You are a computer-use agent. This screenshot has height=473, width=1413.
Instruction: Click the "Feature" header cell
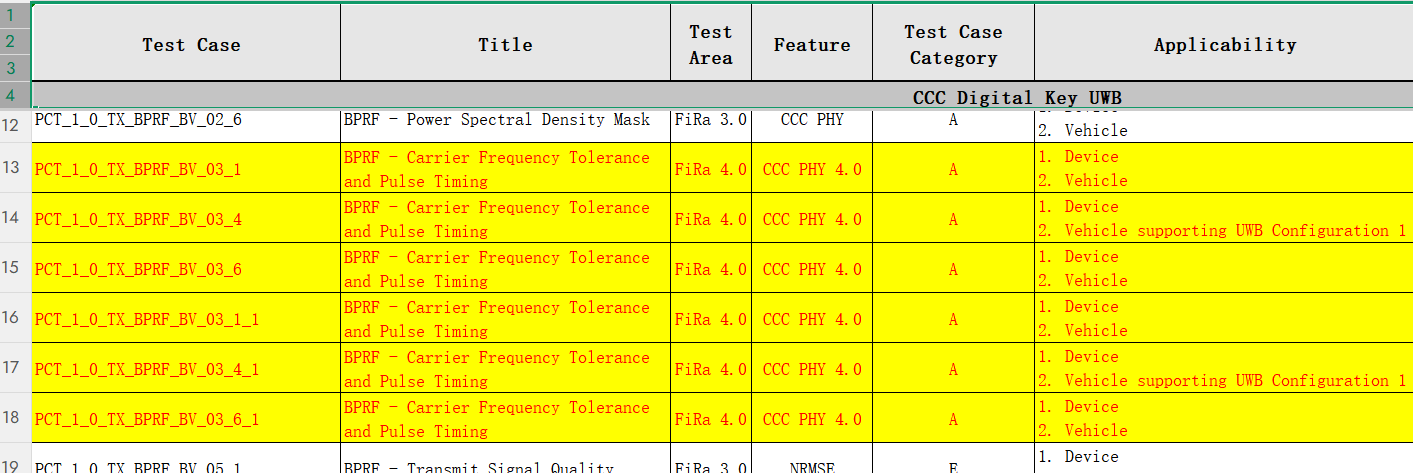812,45
